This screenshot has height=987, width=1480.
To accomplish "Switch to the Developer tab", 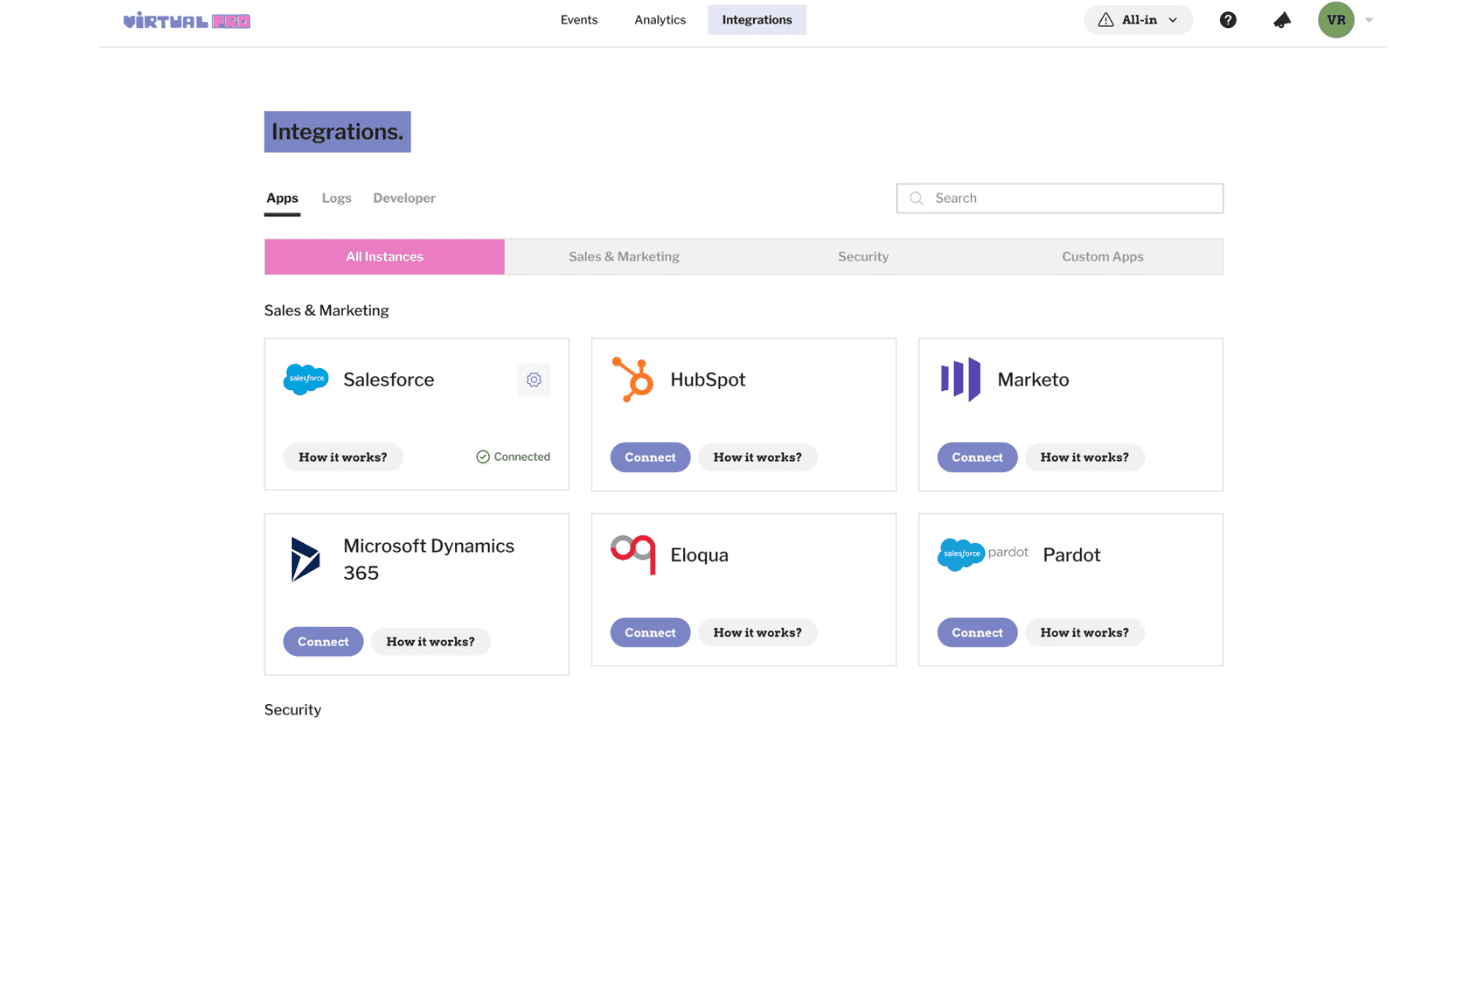I will [404, 198].
